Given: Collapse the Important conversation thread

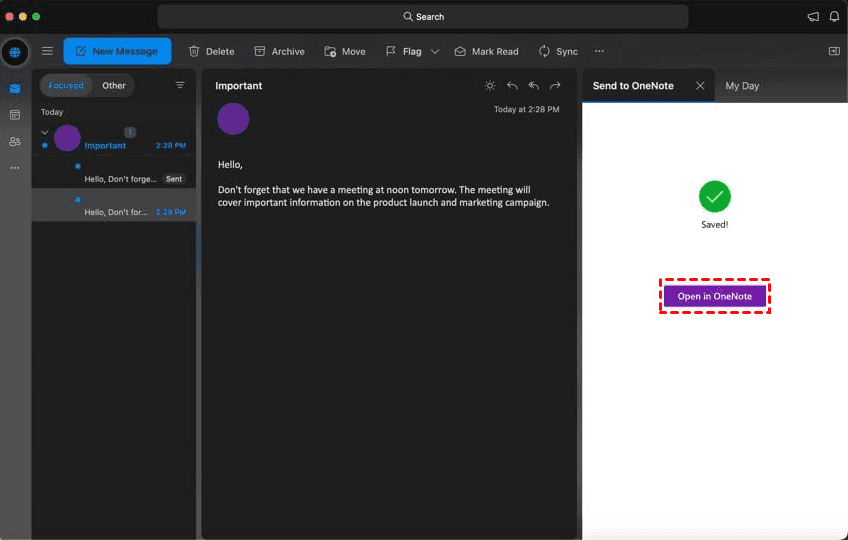Looking at the screenshot, I should (45, 132).
